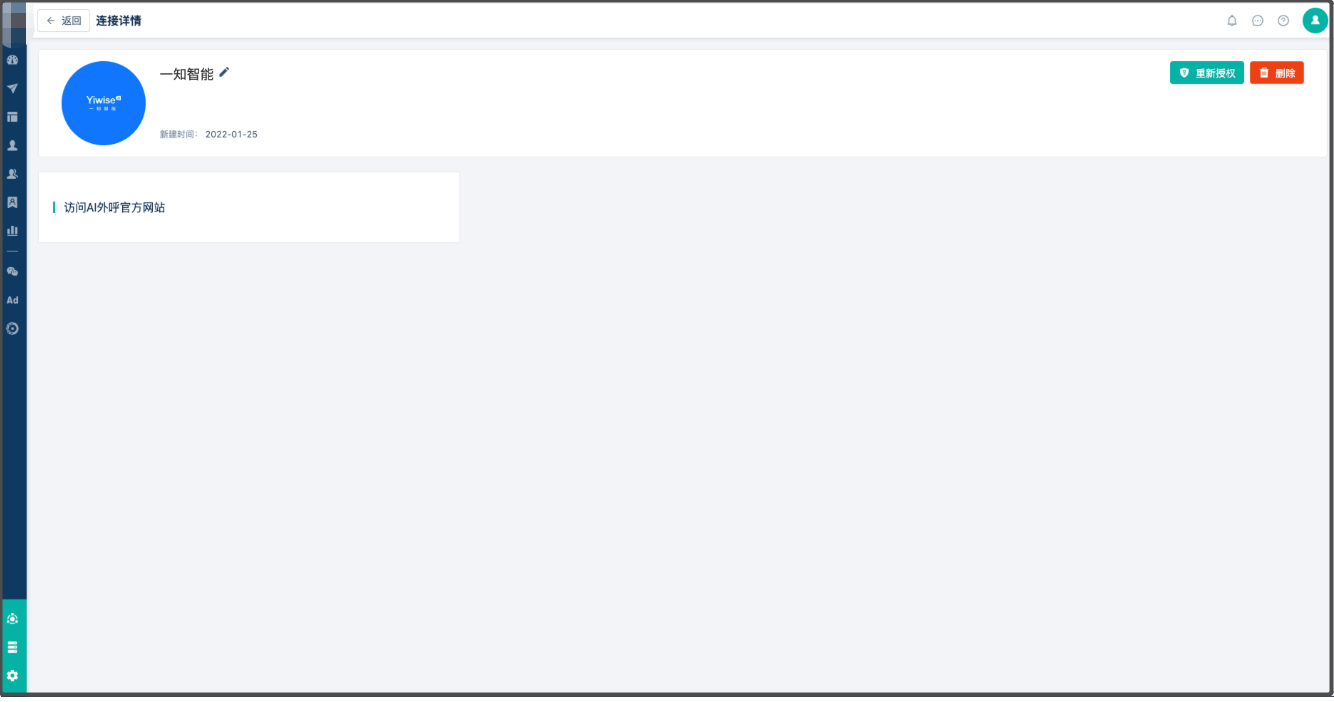Image resolution: width=1334 pixels, height=702 pixels.
Task: Open the bar chart statistics sidebar icon
Action: (x=13, y=230)
